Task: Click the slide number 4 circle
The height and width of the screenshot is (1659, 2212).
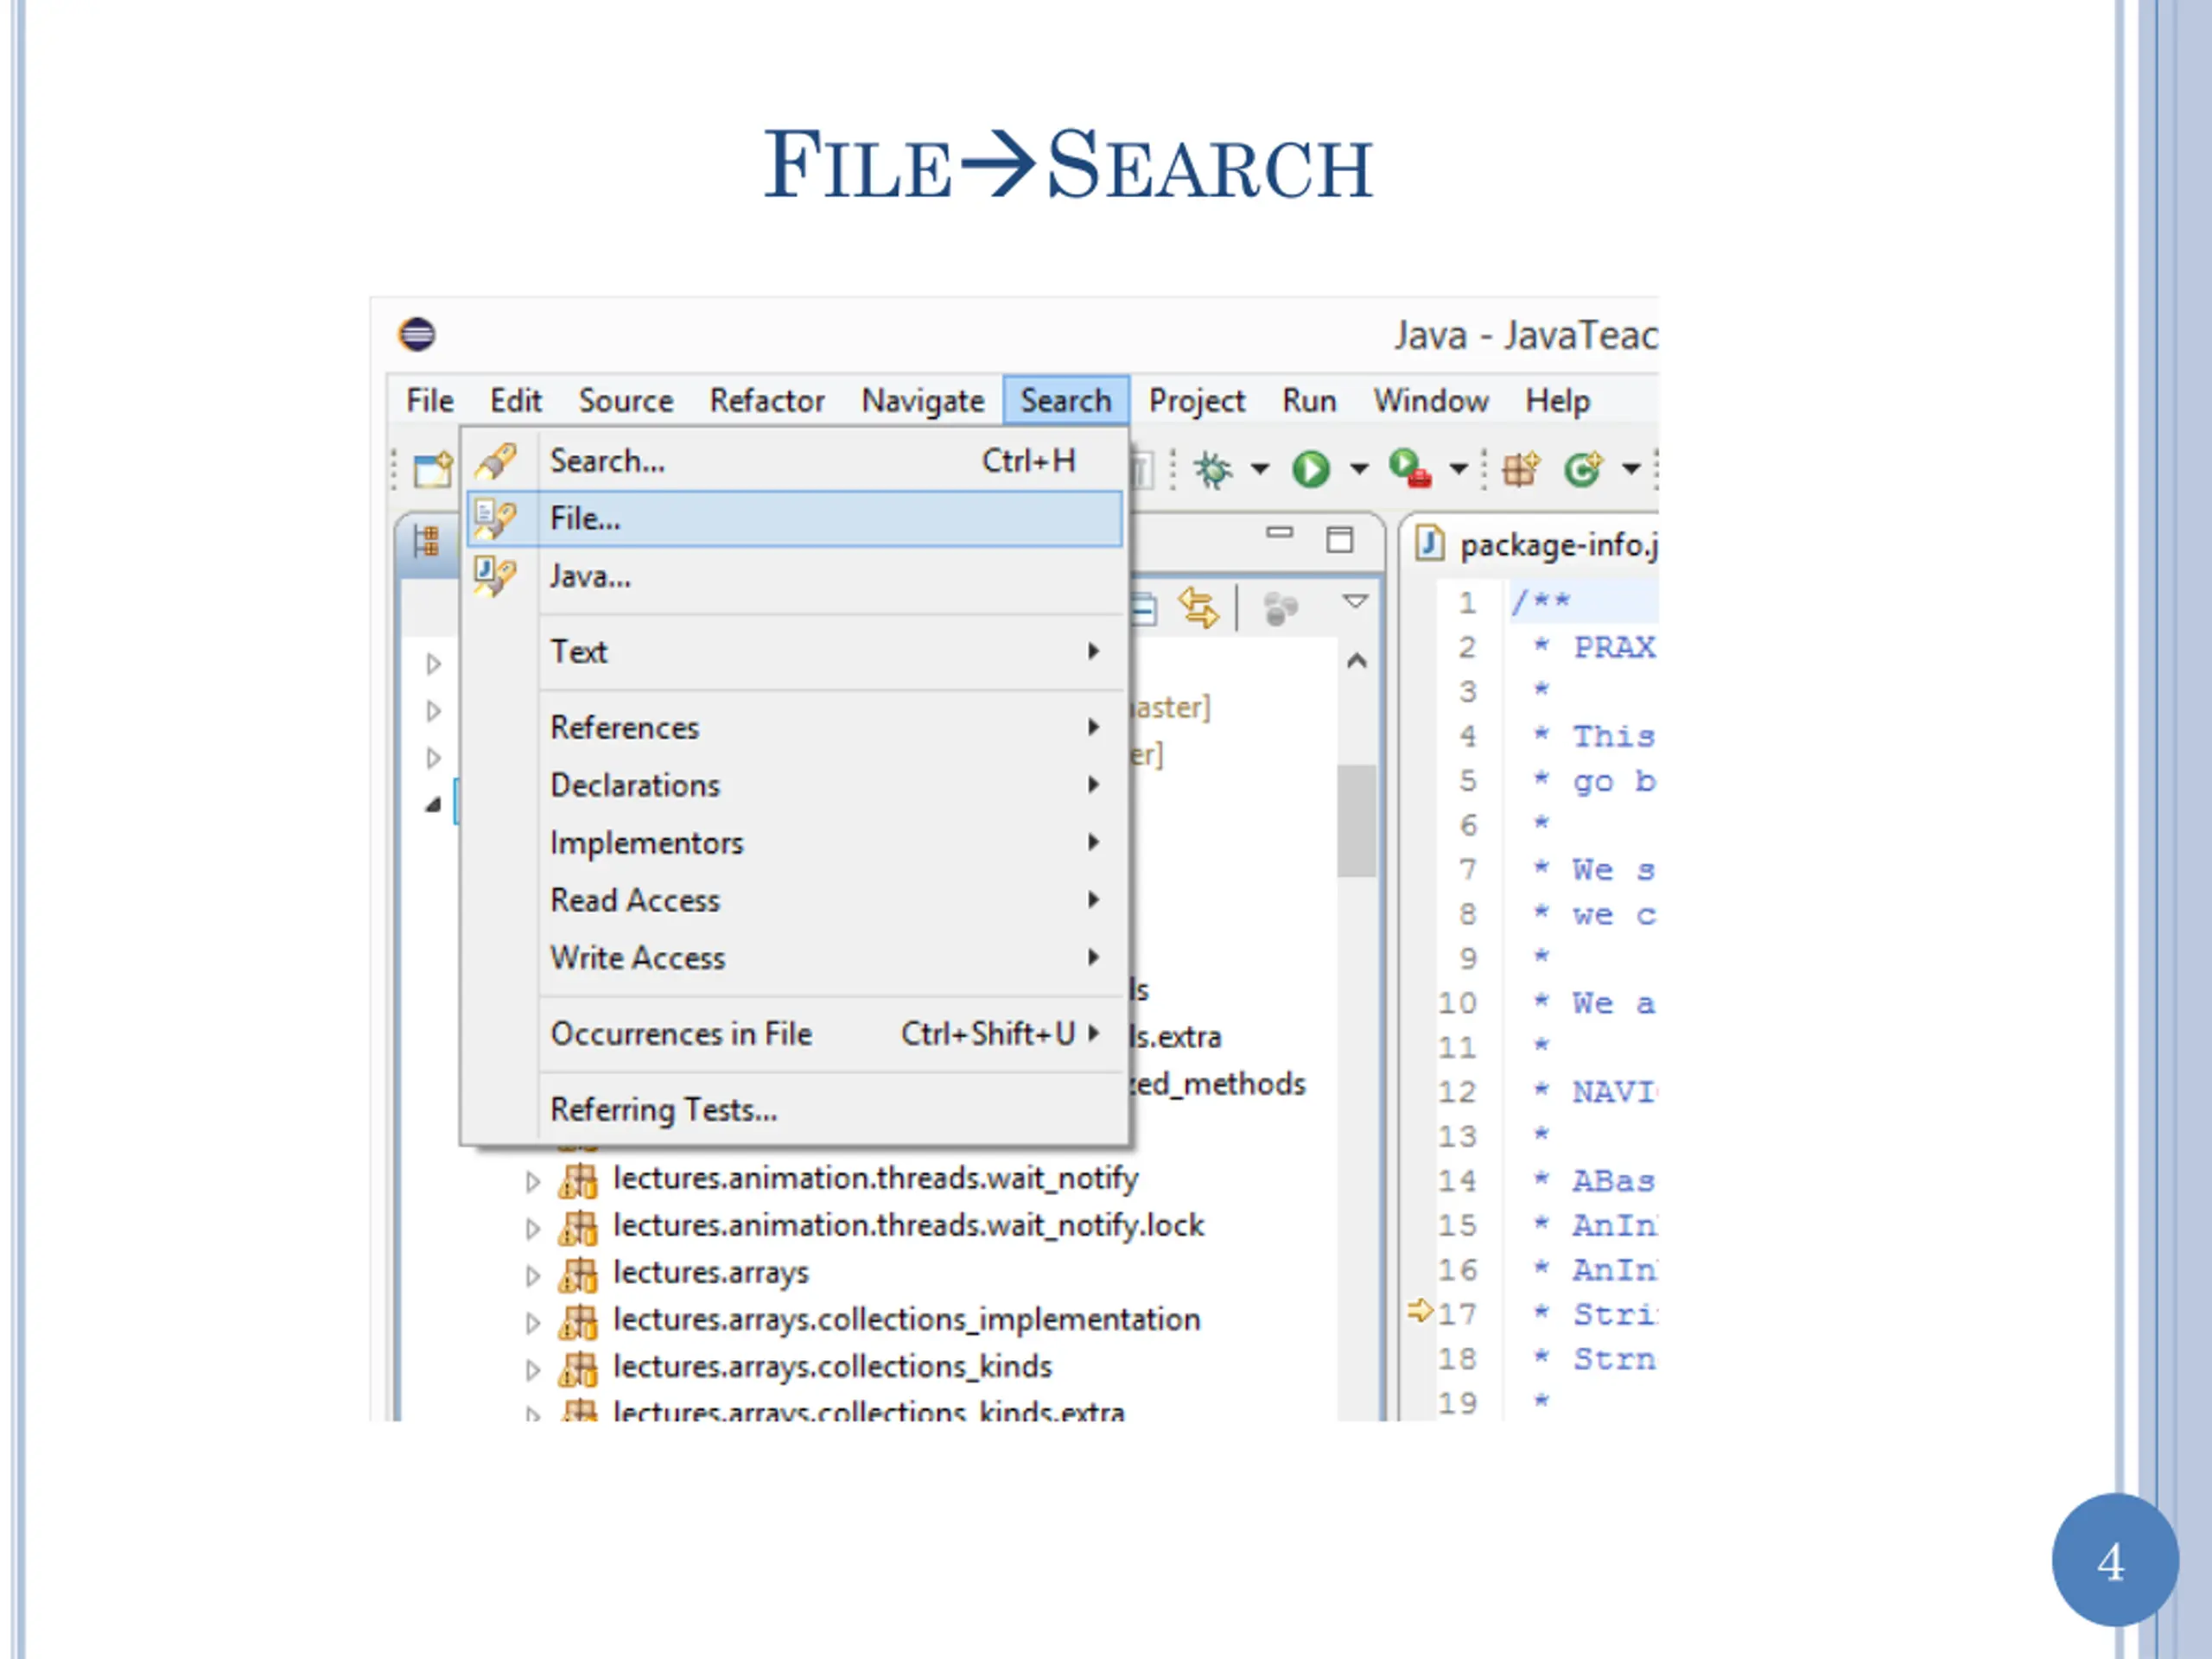Action: [2114, 1560]
